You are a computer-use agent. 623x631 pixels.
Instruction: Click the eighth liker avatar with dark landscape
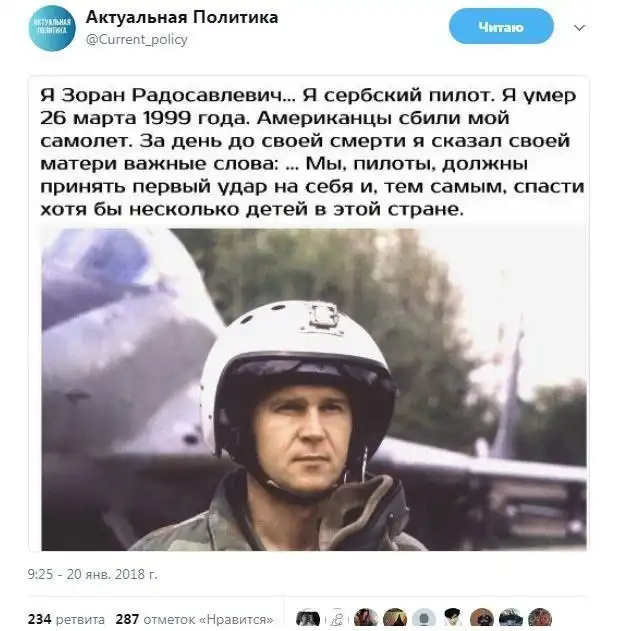[x=511, y=619]
